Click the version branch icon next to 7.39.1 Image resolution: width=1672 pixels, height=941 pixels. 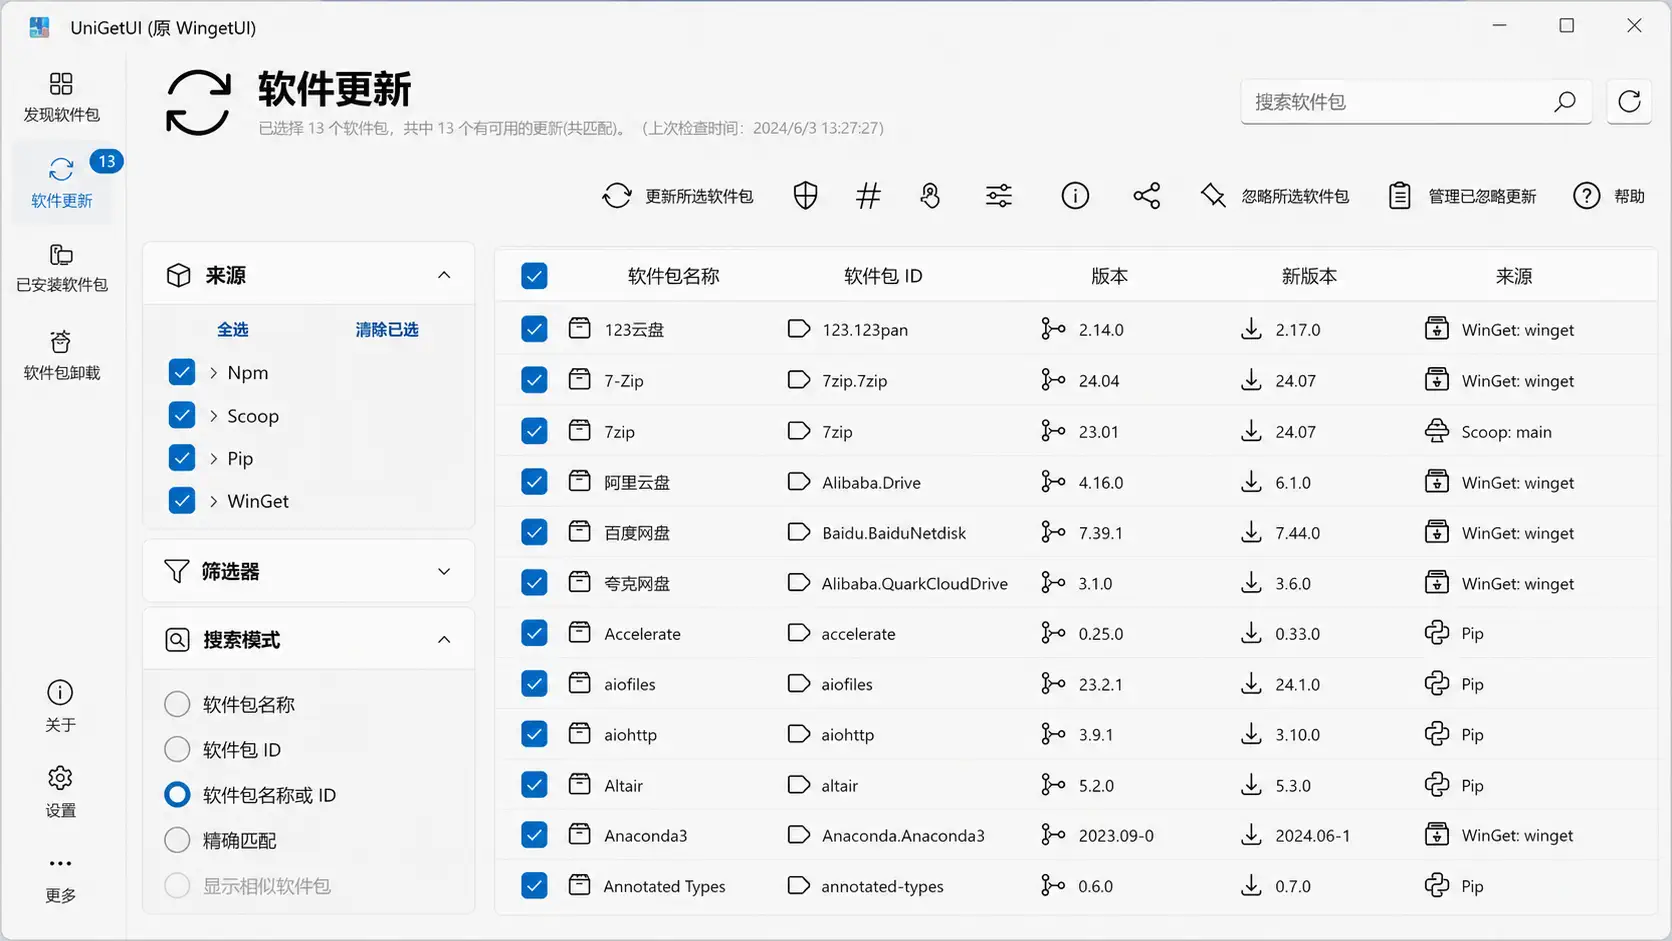(1053, 531)
